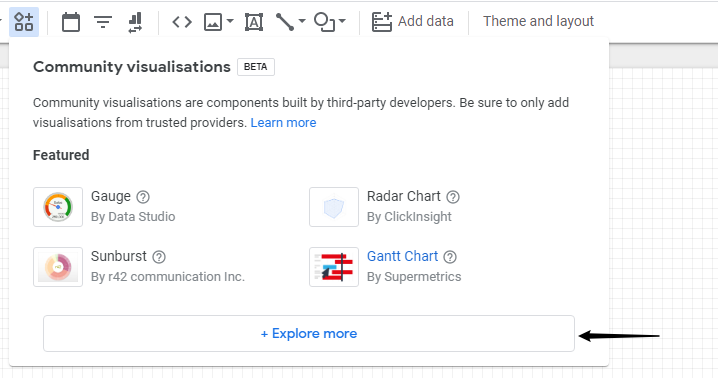Click the Gantt Chart title link

click(403, 256)
